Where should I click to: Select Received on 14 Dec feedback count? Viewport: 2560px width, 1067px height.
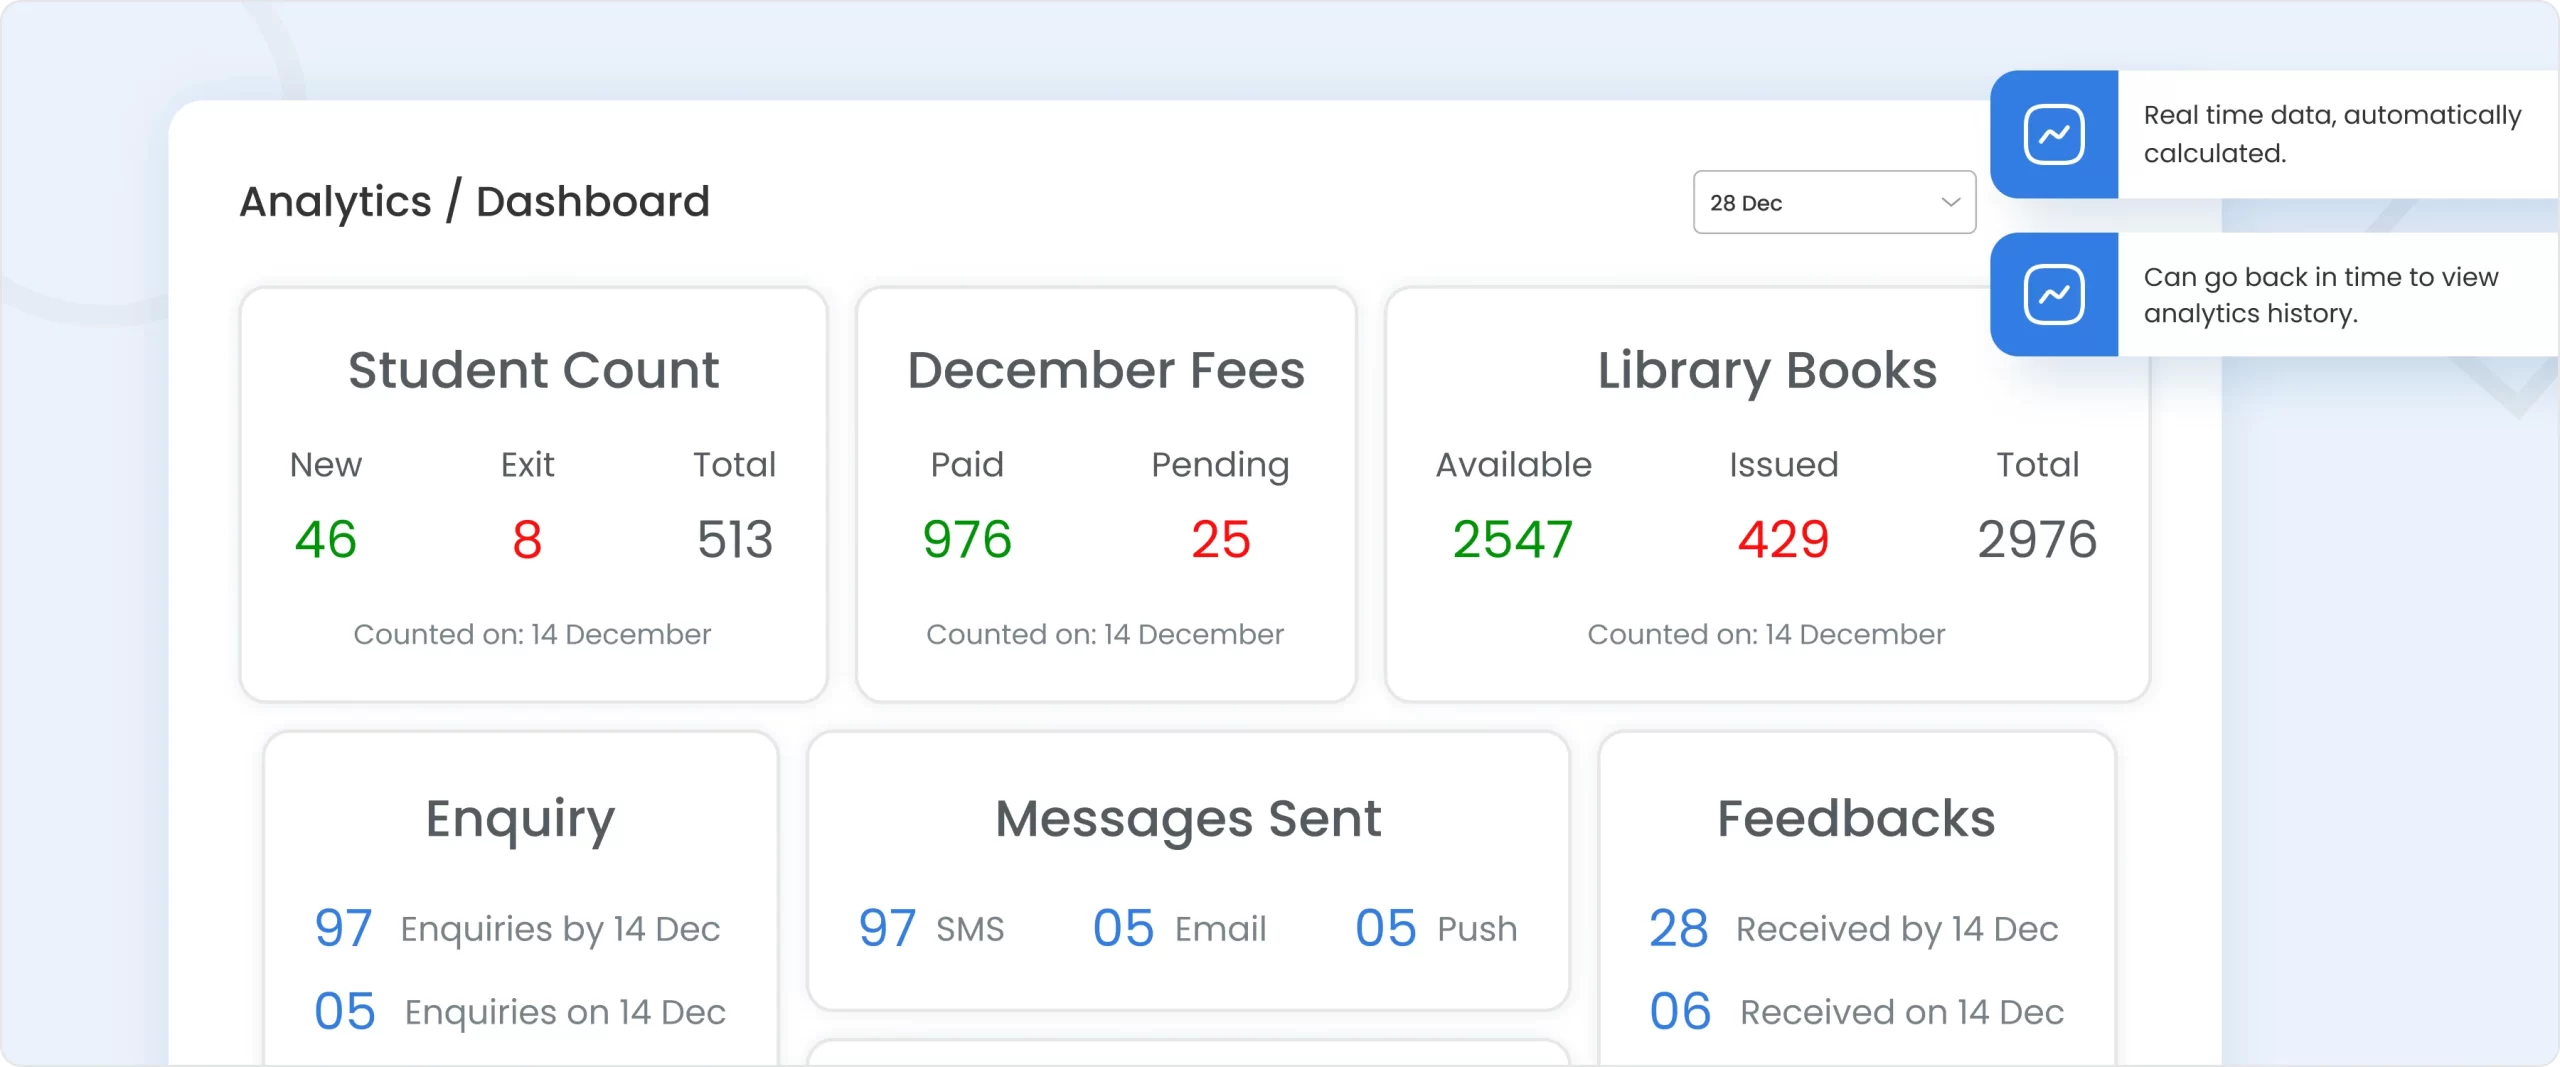1681,1010
